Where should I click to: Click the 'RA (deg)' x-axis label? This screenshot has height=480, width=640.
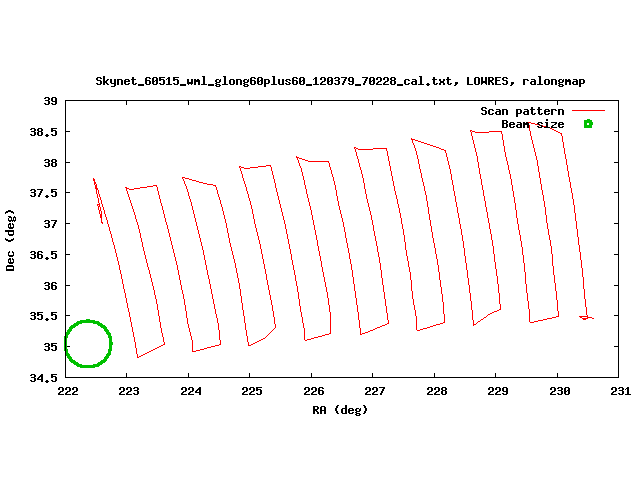point(340,410)
